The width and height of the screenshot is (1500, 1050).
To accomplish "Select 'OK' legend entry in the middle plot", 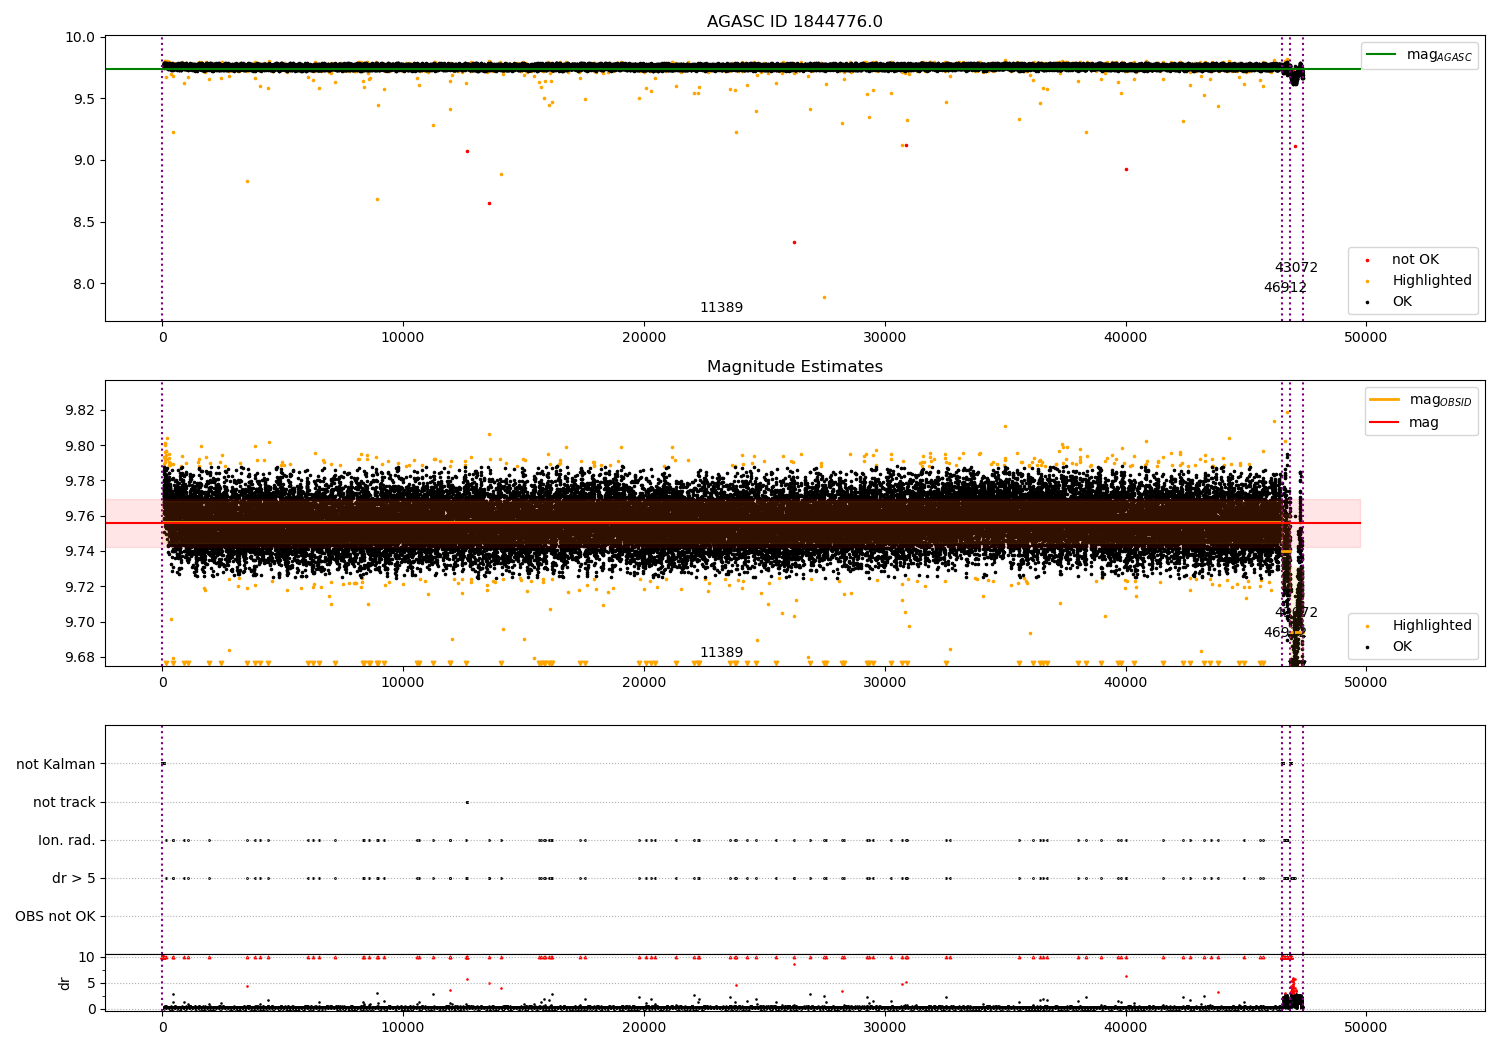I will pyautogui.click(x=1402, y=647).
